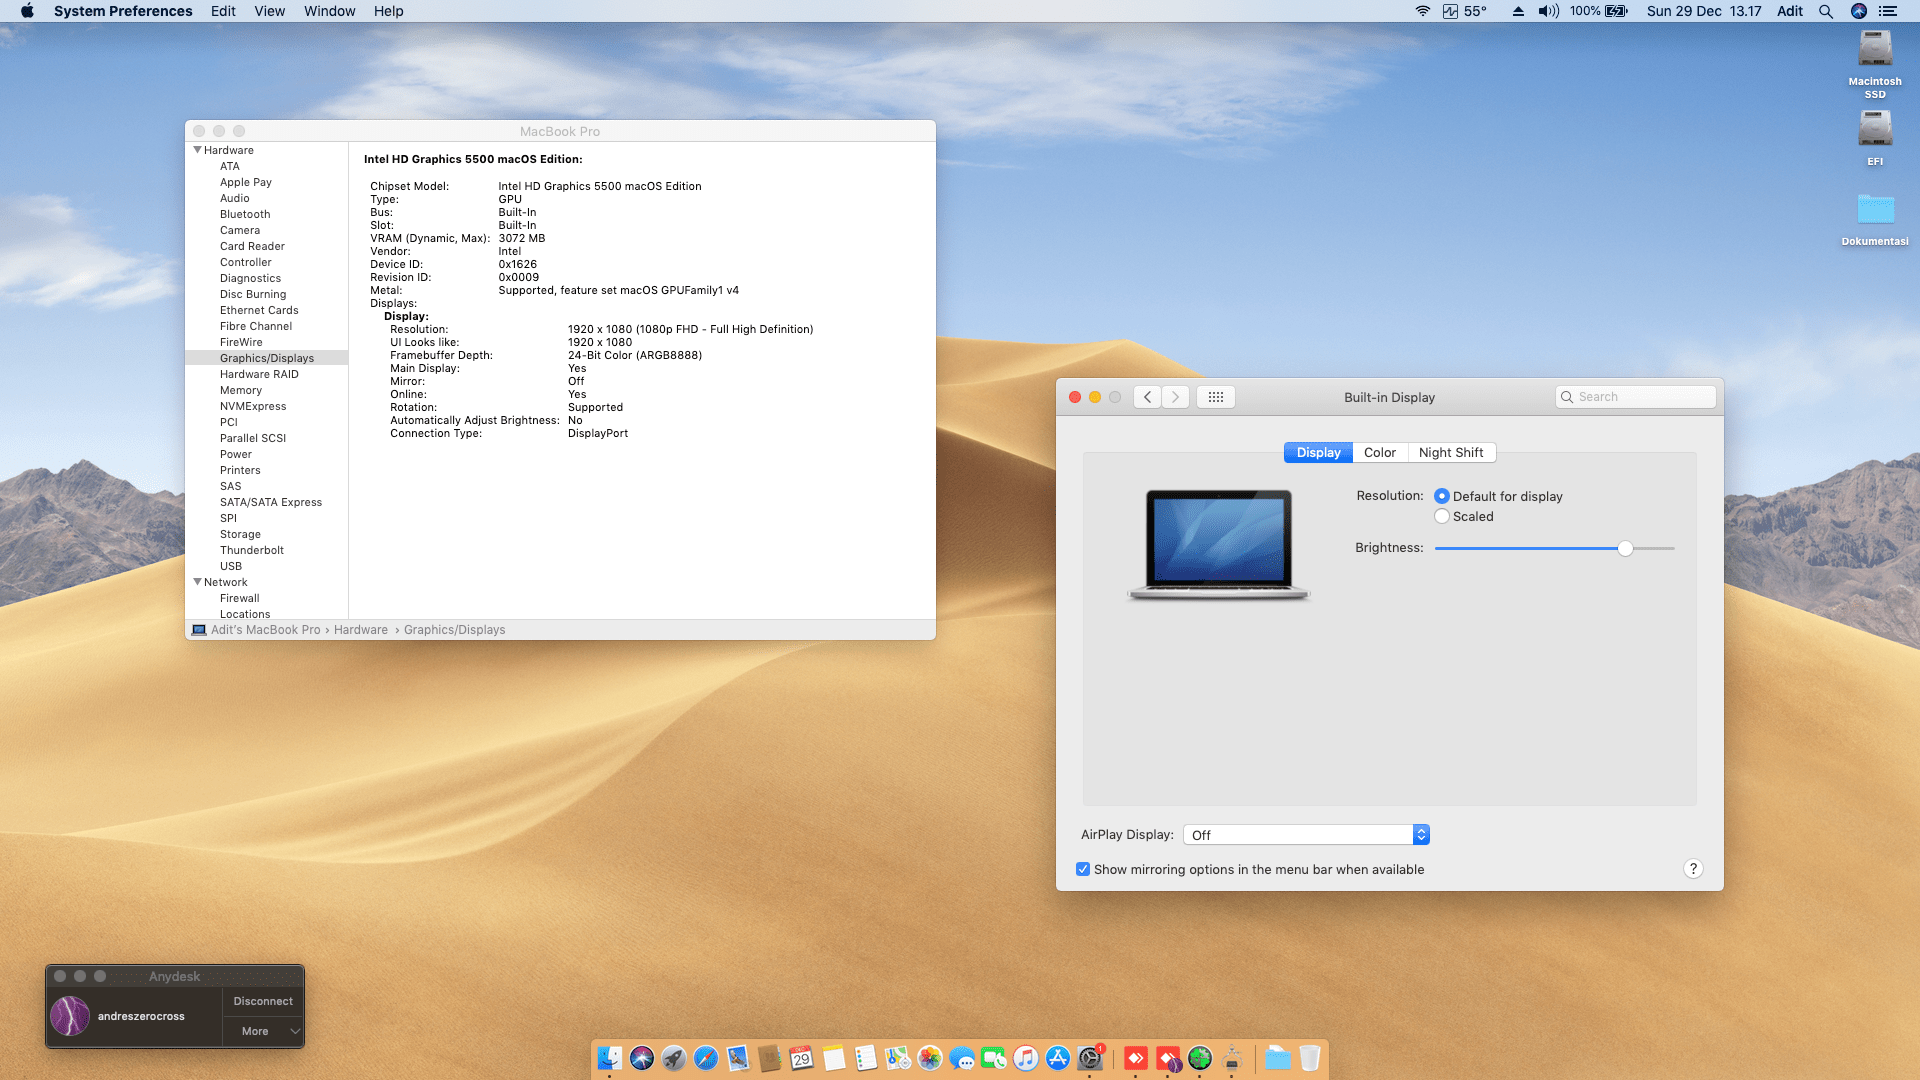Click the MacBook display thumbnail image

coord(1219,544)
